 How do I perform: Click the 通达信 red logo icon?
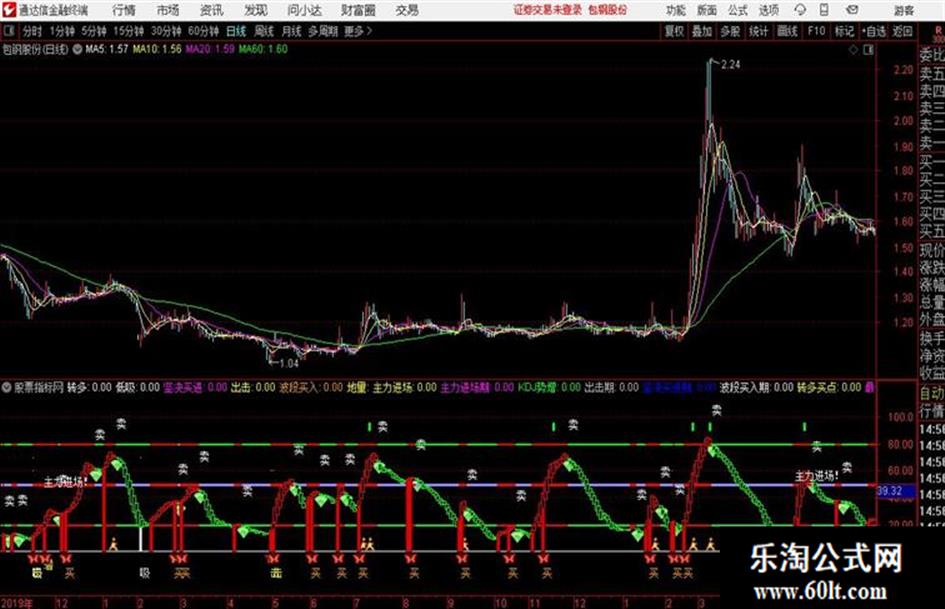tap(9, 10)
